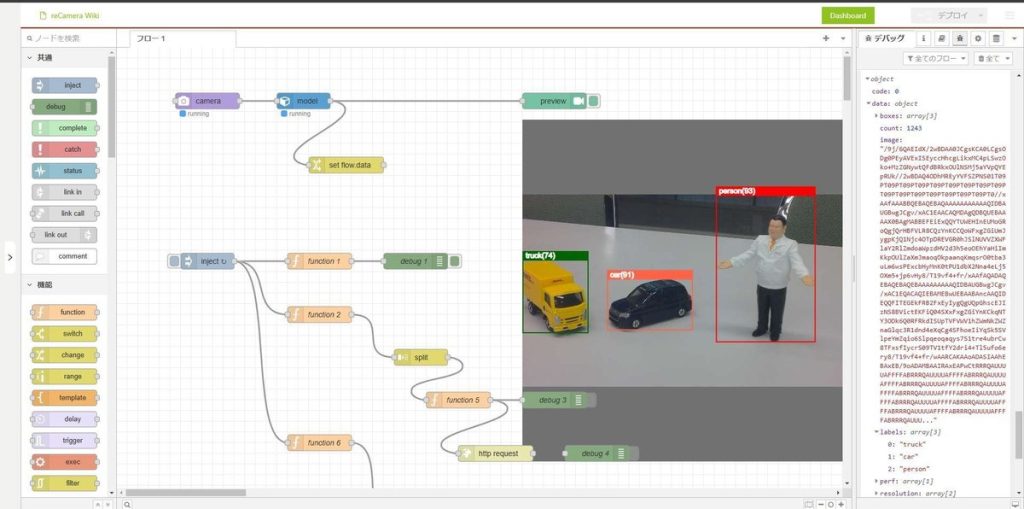Open the デバッグ sidebar tab

[x=886, y=39]
